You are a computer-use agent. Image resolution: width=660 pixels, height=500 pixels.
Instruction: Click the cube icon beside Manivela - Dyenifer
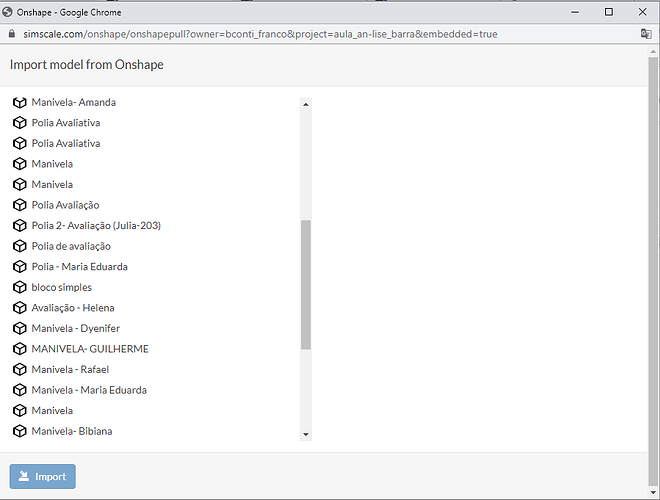coord(19,328)
